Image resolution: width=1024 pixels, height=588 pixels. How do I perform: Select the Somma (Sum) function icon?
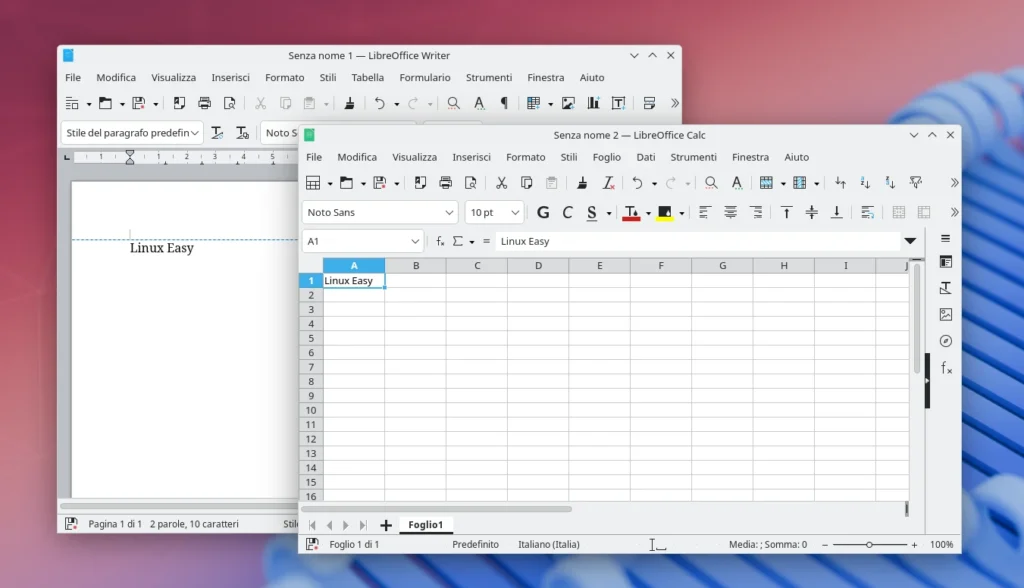(457, 240)
